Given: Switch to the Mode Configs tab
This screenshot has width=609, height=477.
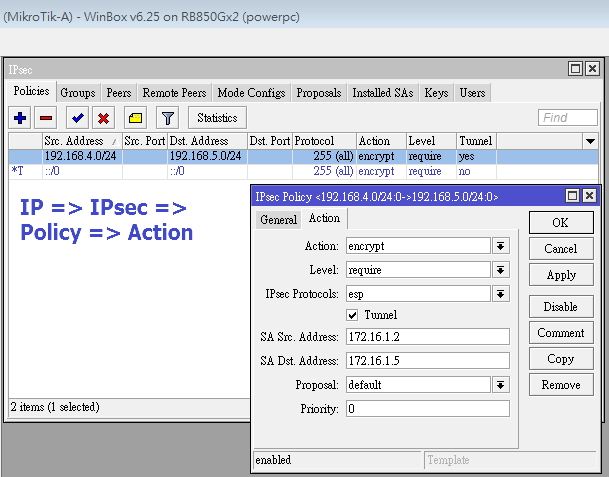Looking at the screenshot, I should [251, 93].
